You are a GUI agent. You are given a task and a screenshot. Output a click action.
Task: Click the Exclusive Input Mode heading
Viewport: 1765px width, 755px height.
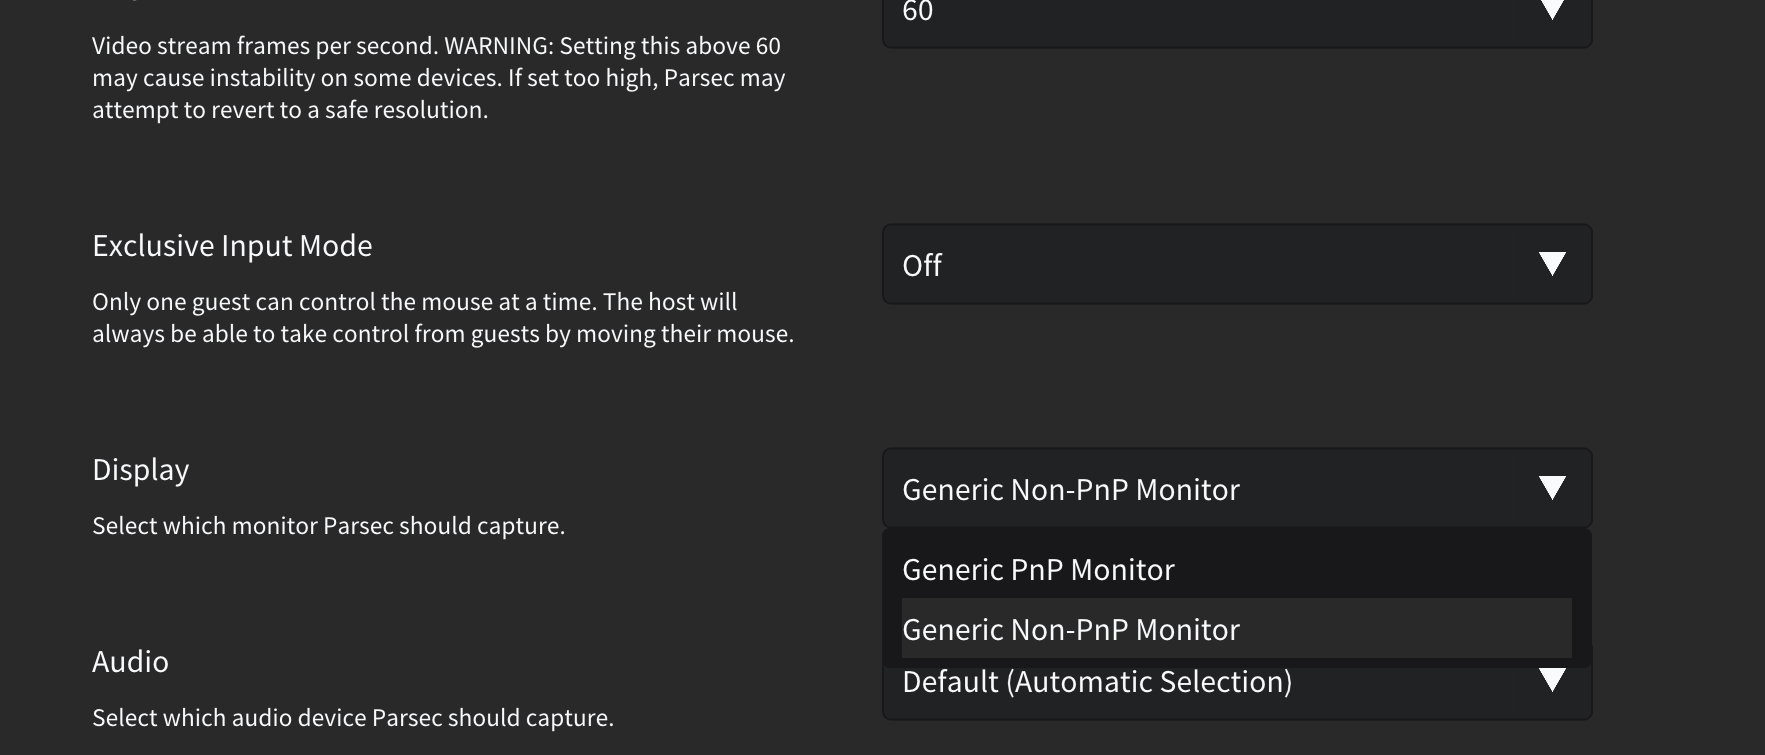232,246
